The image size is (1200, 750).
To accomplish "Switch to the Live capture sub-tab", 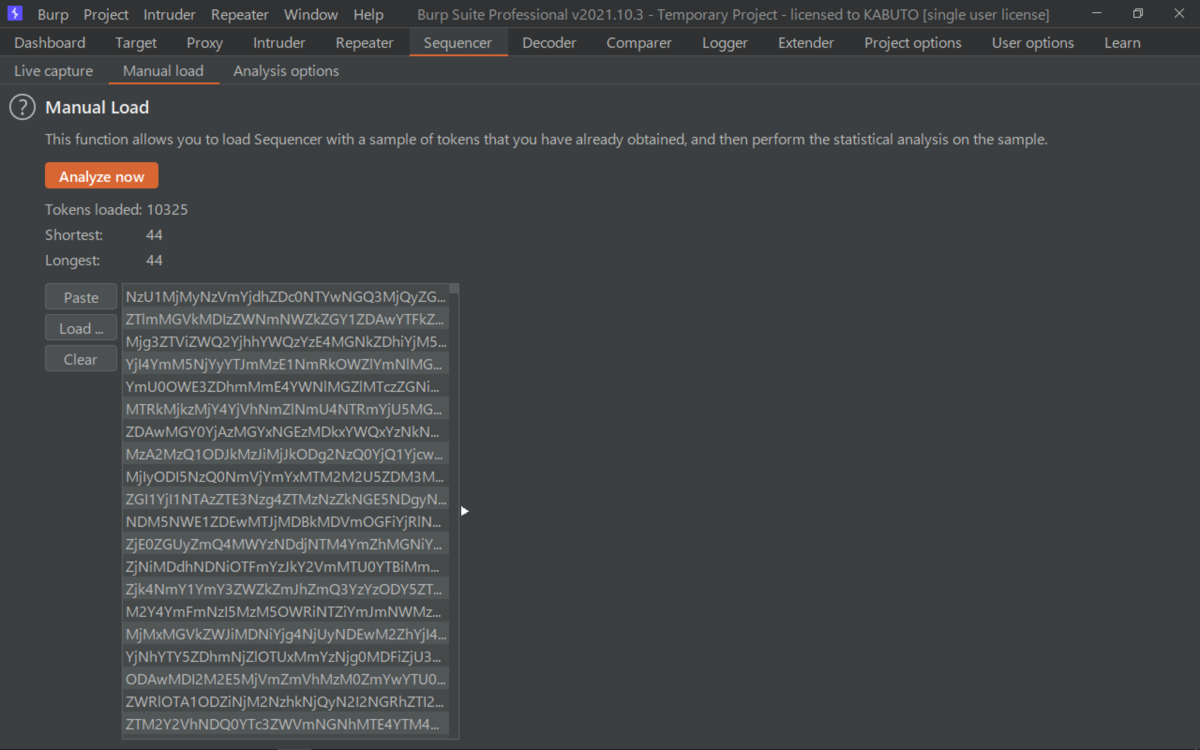I will 54,71.
